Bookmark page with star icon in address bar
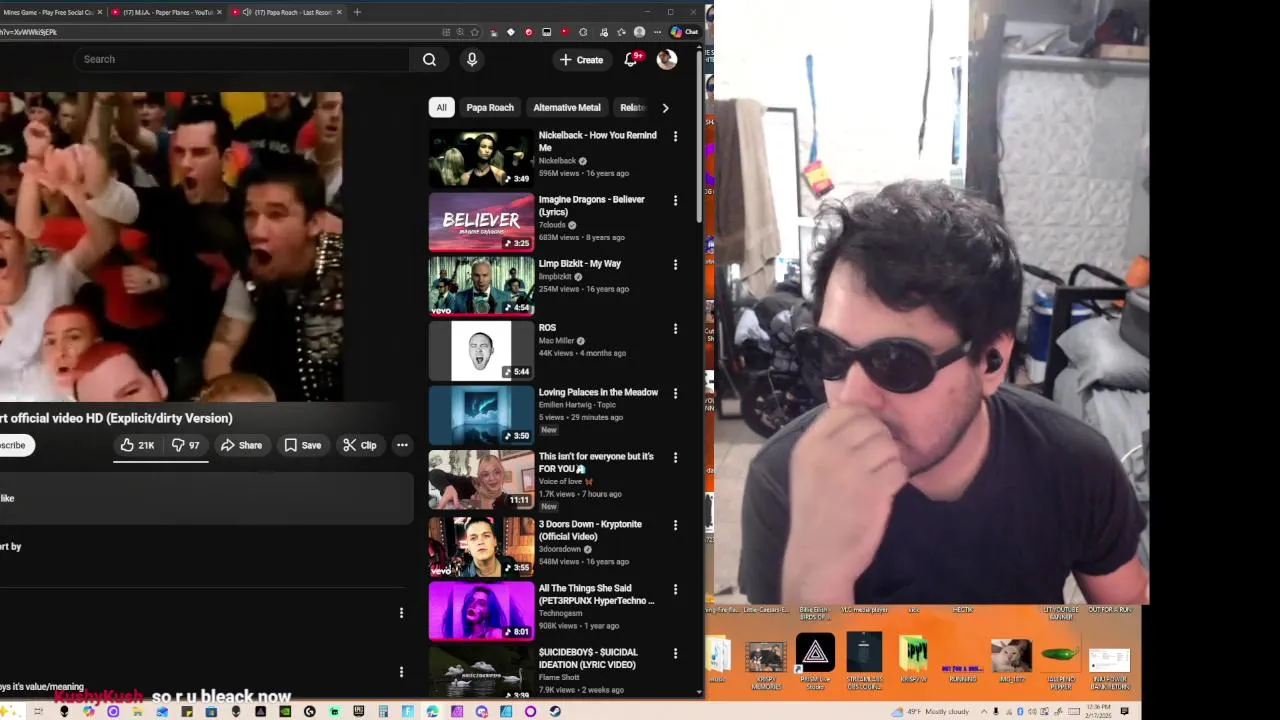1280x720 pixels. [x=474, y=32]
